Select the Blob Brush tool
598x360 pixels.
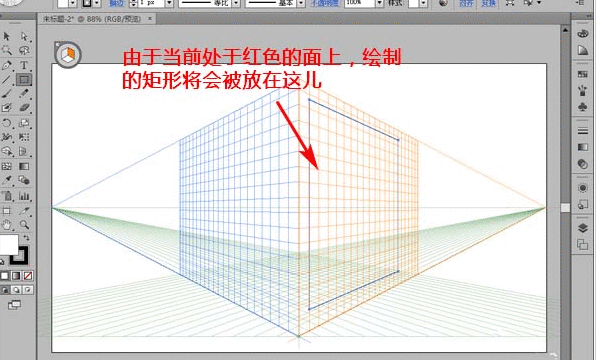[6, 108]
